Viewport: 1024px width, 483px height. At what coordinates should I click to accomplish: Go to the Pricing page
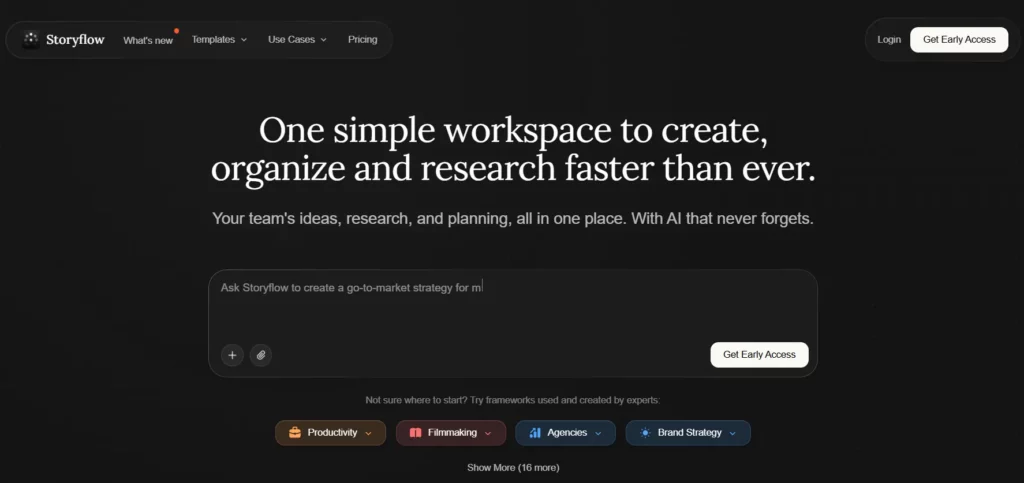(362, 40)
